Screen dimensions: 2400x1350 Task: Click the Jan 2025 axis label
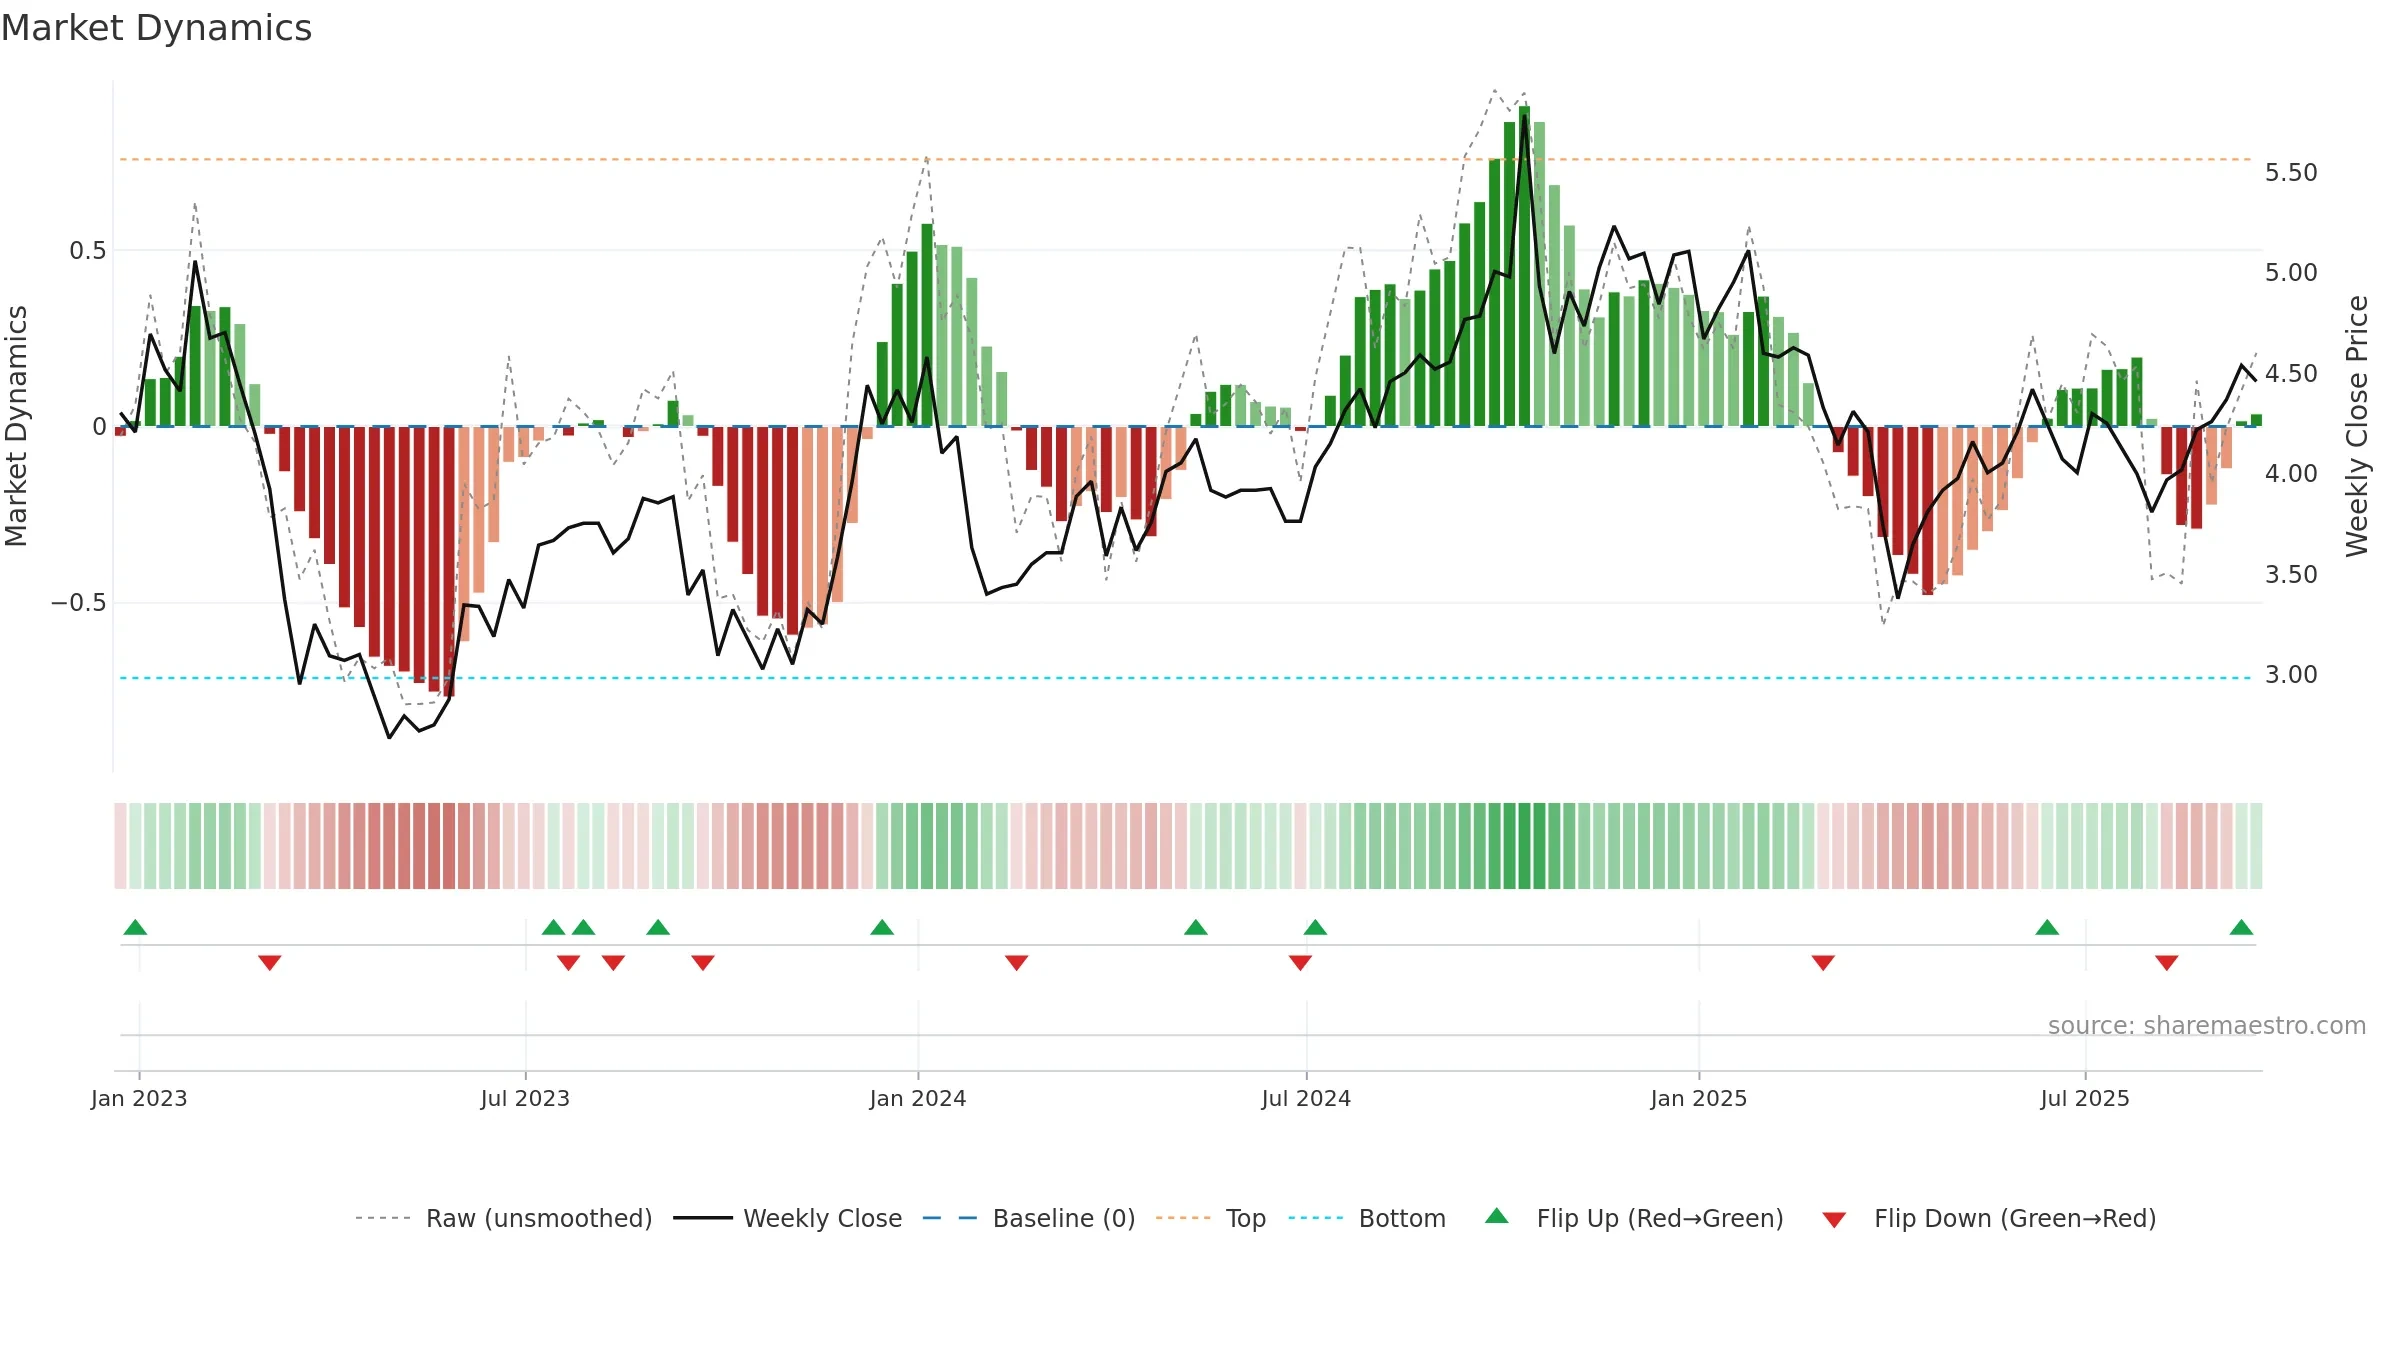pyautogui.click(x=1699, y=1098)
